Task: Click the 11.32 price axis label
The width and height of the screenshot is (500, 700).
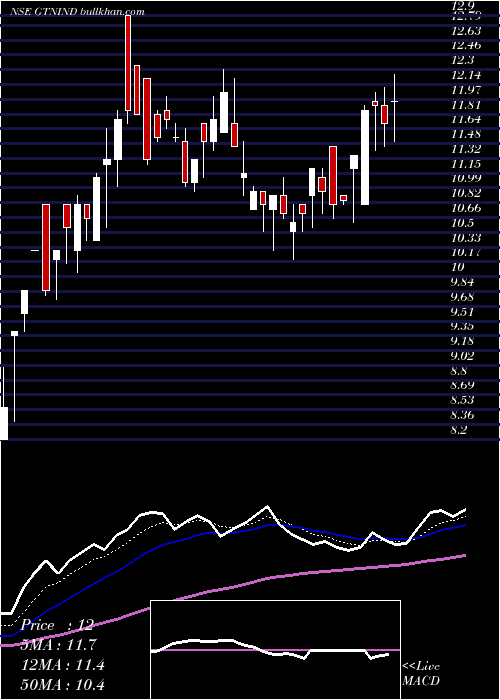Action: [466, 149]
